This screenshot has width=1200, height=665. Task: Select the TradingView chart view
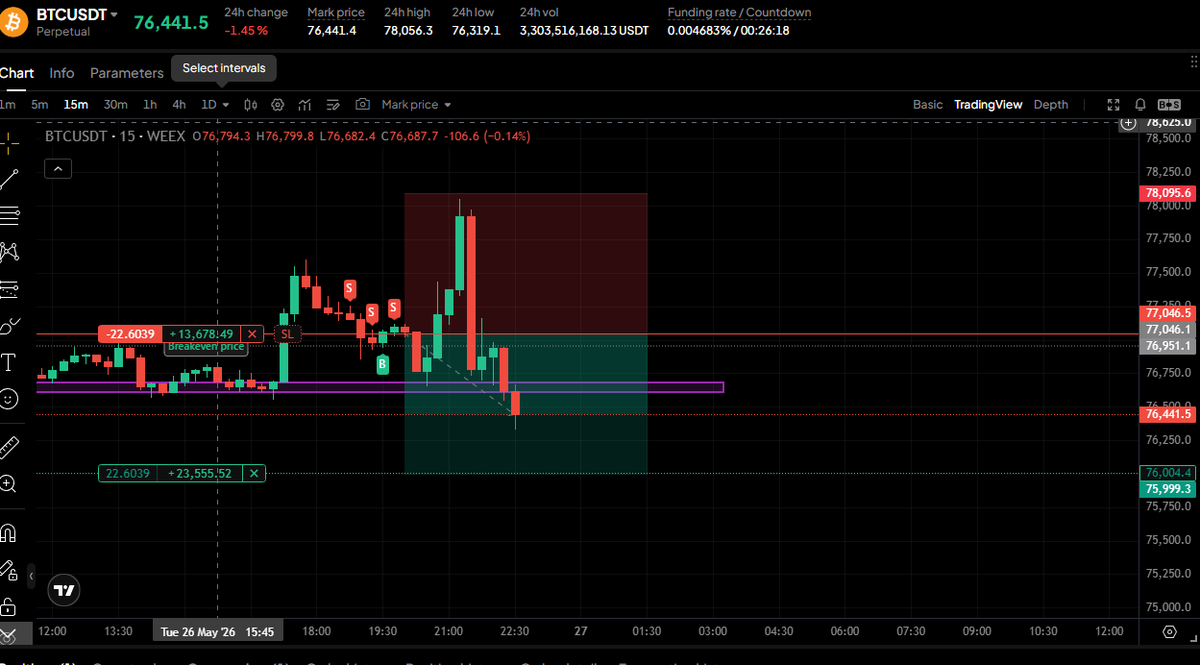(988, 104)
